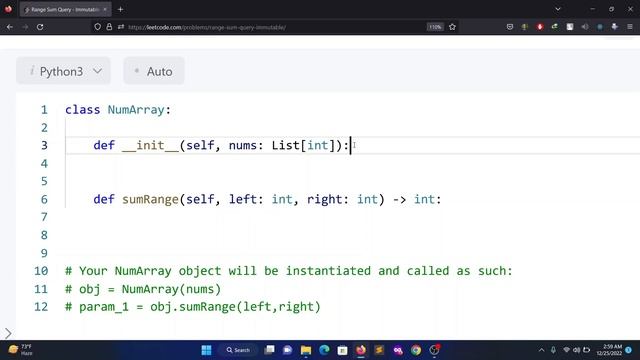Open site permissions icon in address bar

click(121, 27)
